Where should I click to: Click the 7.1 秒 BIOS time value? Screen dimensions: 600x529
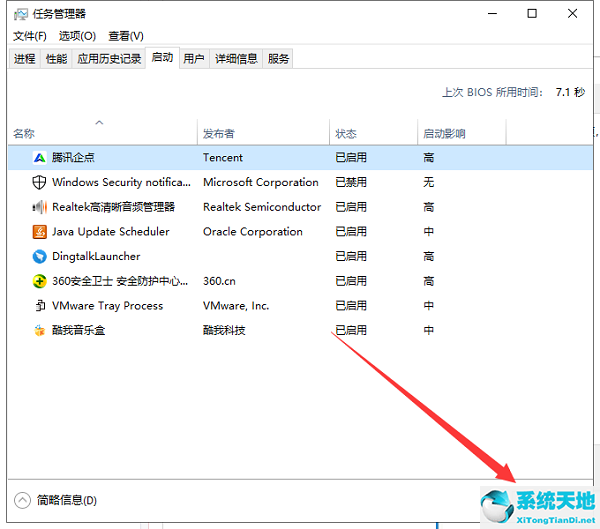click(x=570, y=92)
